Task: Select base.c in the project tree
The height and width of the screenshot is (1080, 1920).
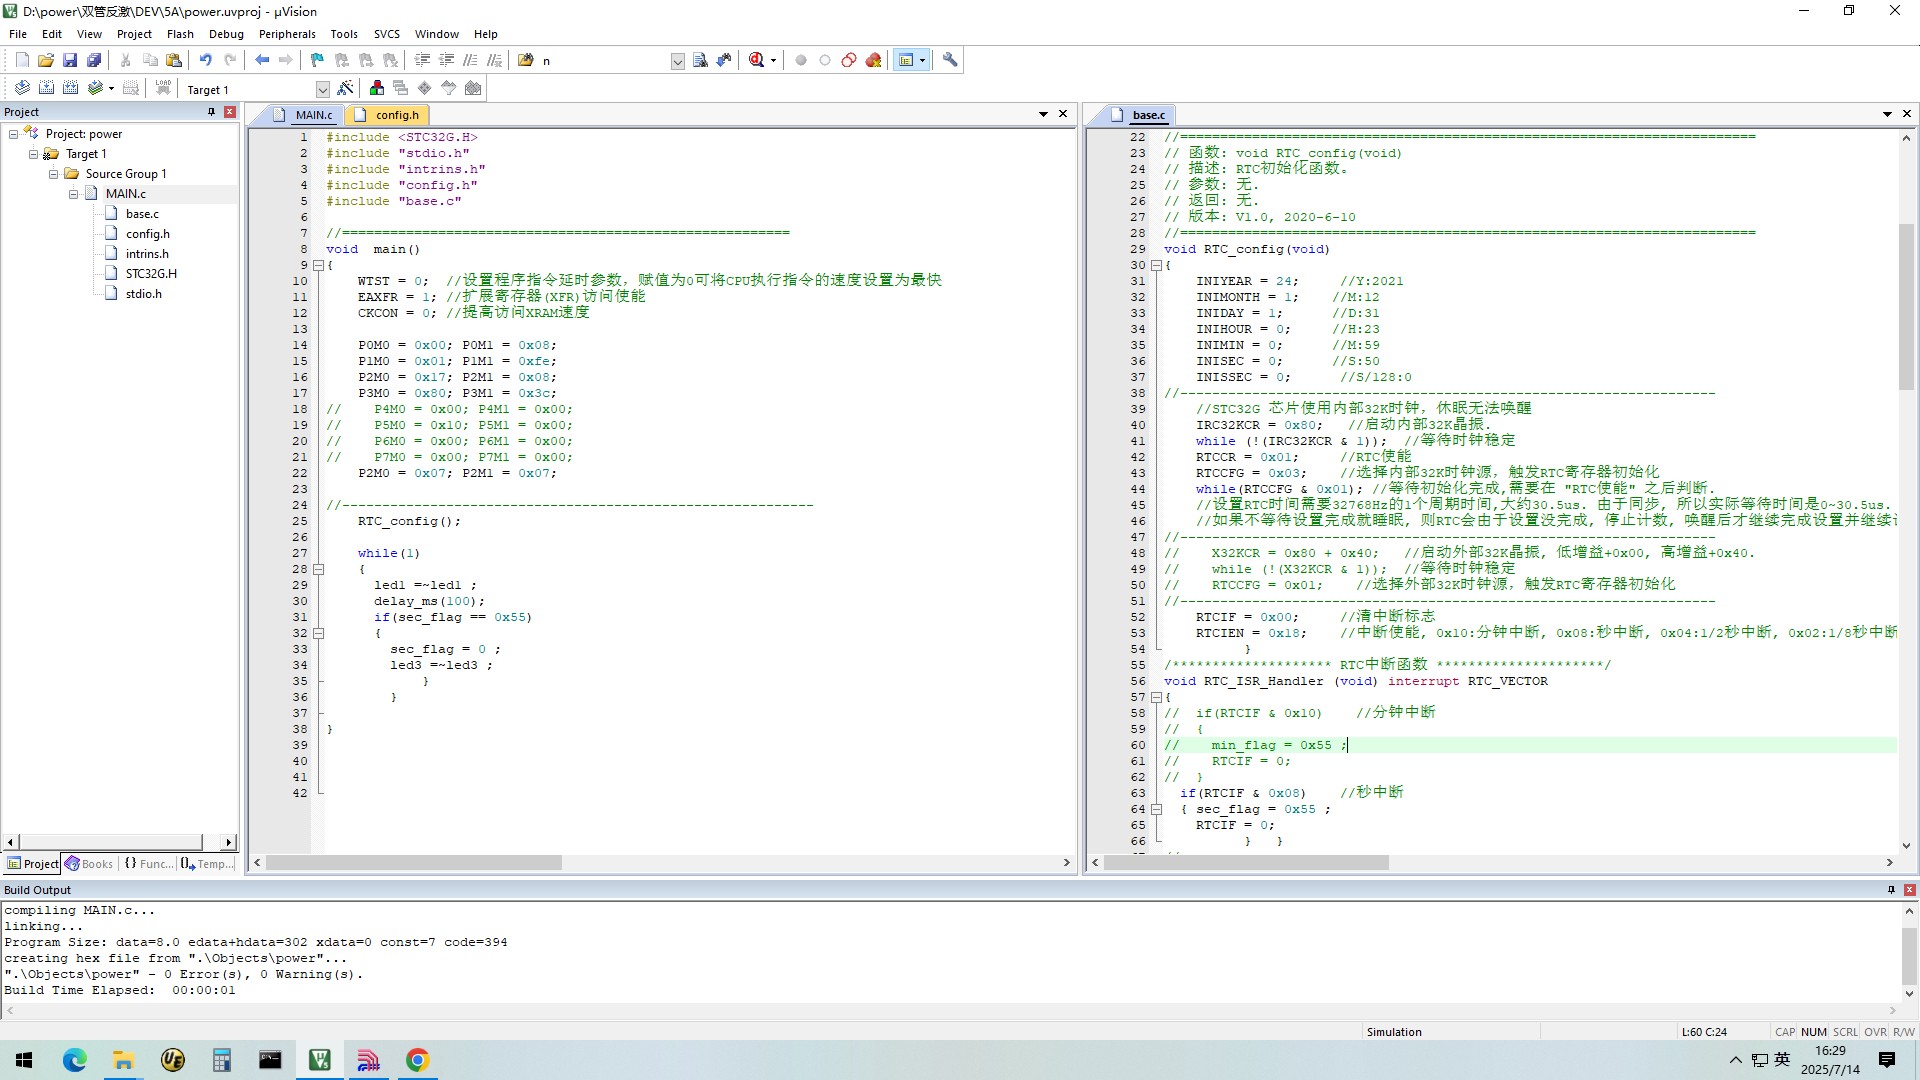Action: pyautogui.click(x=142, y=214)
